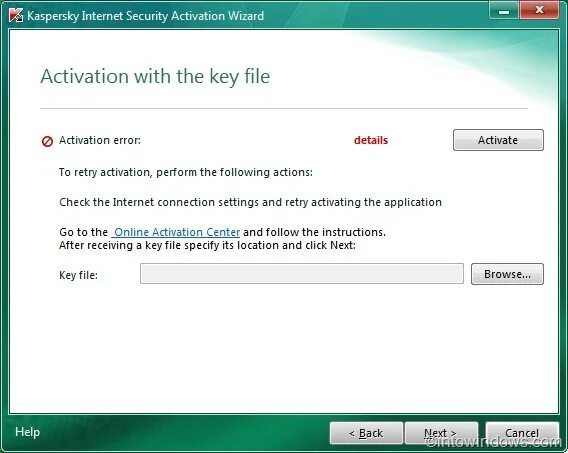Open the red details link
This screenshot has height=453, width=568.
[371, 140]
